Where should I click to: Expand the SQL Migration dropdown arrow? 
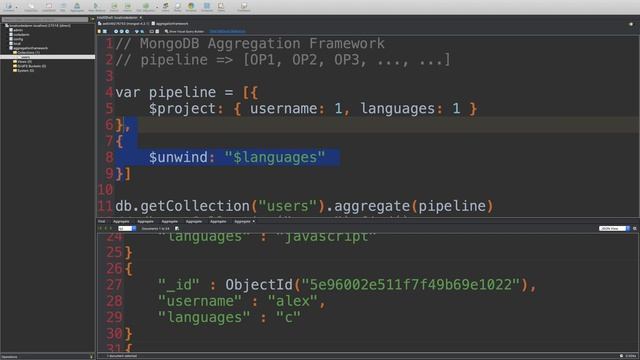(x=157, y=7)
